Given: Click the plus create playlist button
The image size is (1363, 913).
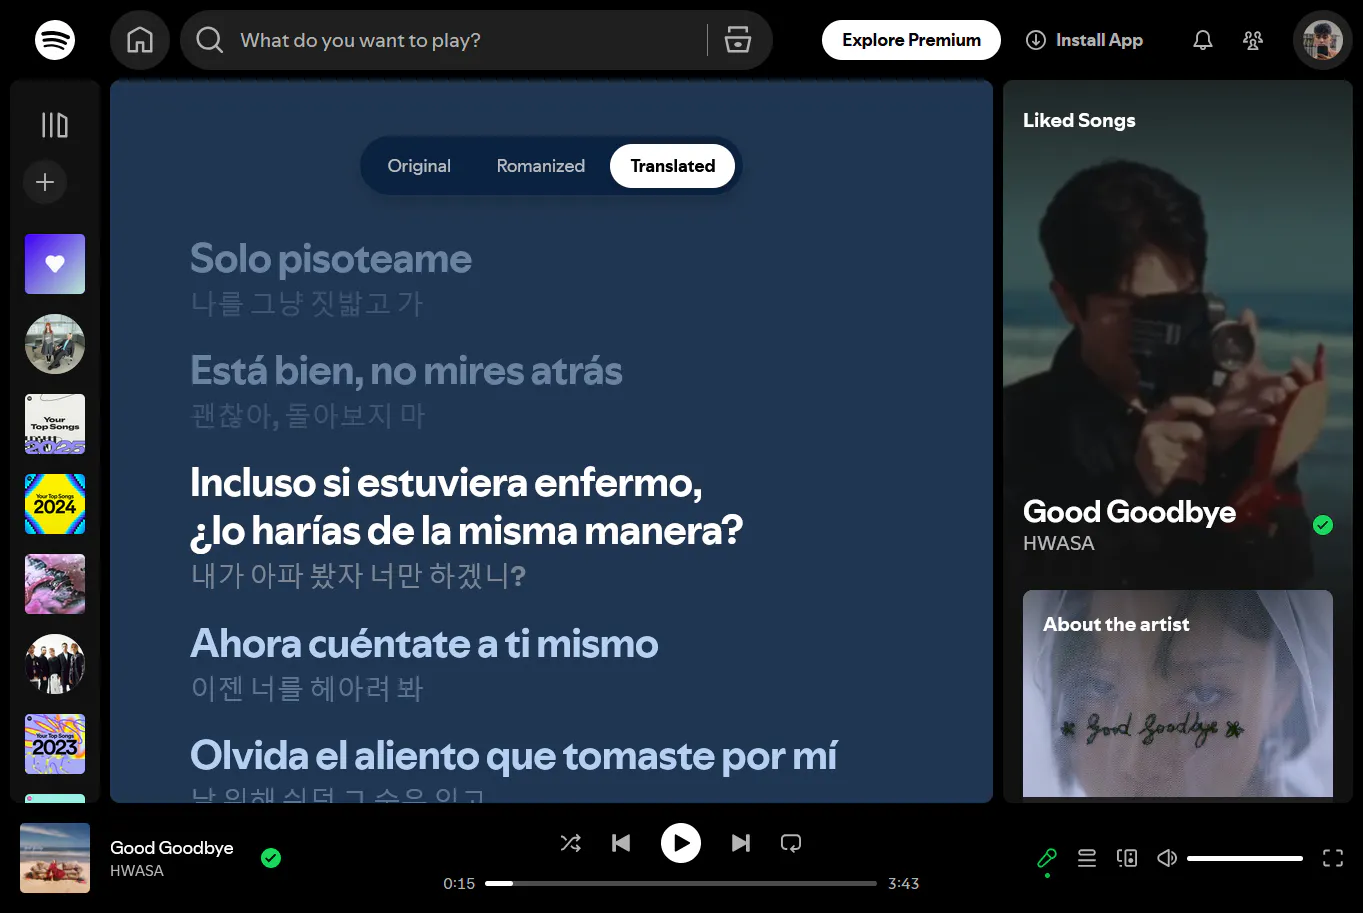Looking at the screenshot, I should pyautogui.click(x=45, y=182).
